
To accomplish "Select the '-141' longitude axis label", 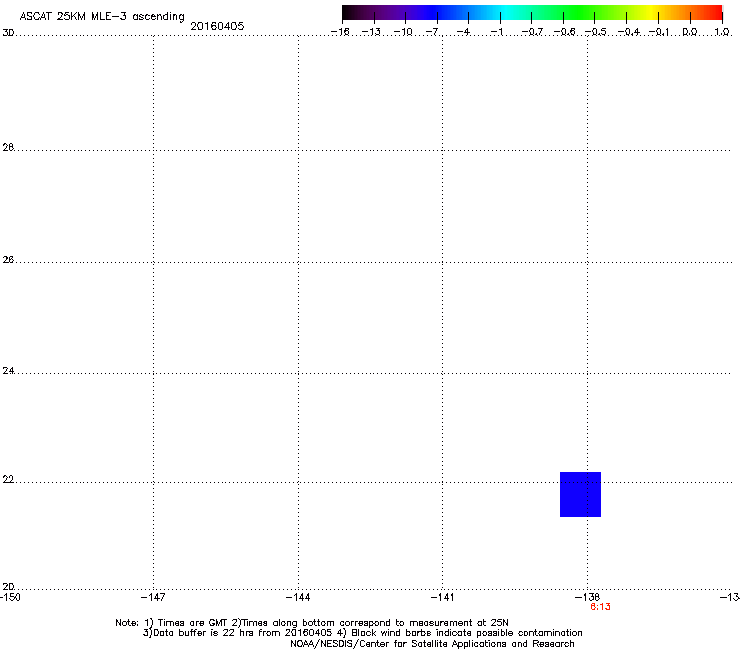I will (x=442, y=597).
